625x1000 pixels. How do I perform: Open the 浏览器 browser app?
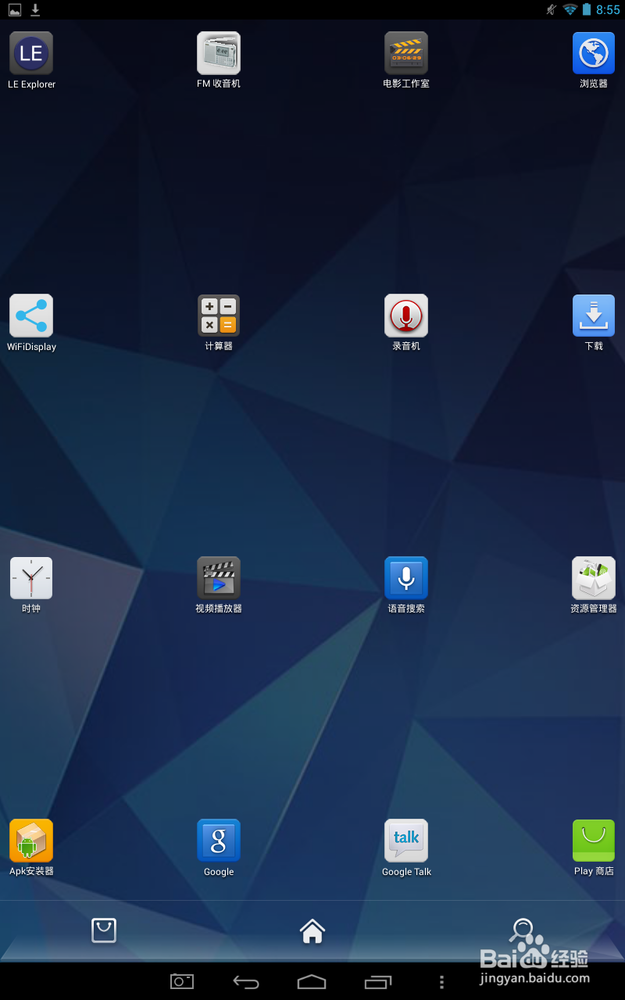[594, 54]
